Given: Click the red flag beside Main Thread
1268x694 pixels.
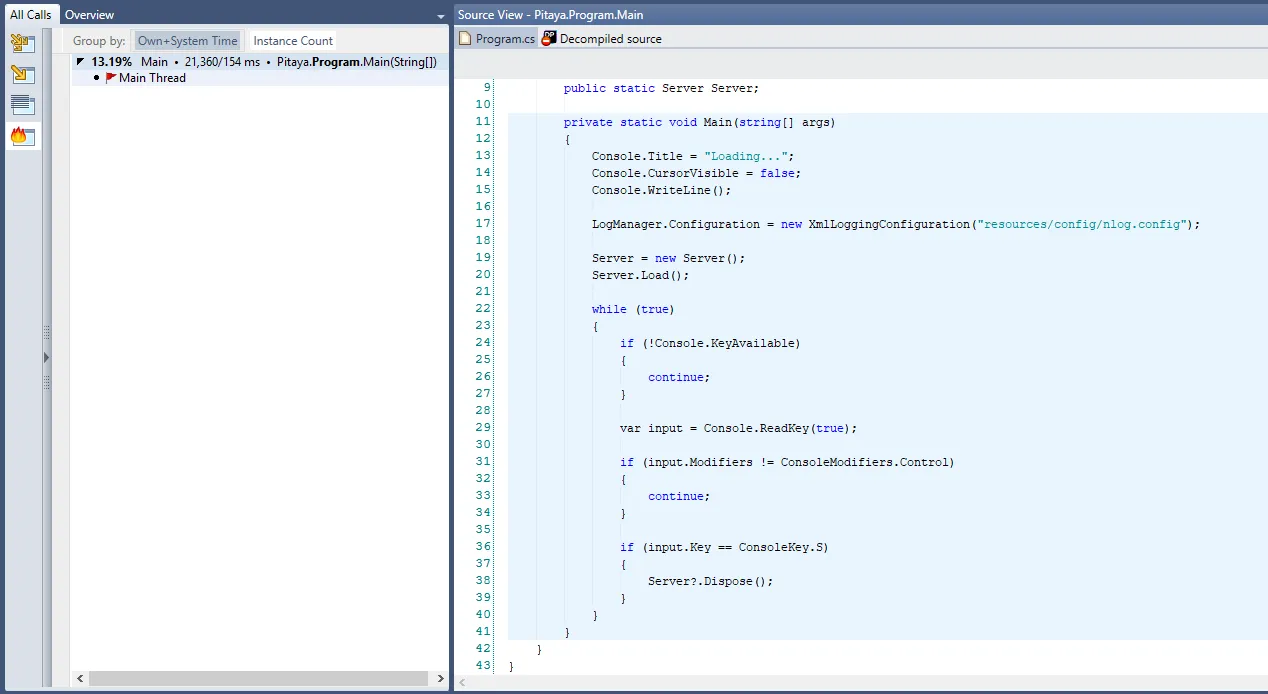Looking at the screenshot, I should [111, 78].
